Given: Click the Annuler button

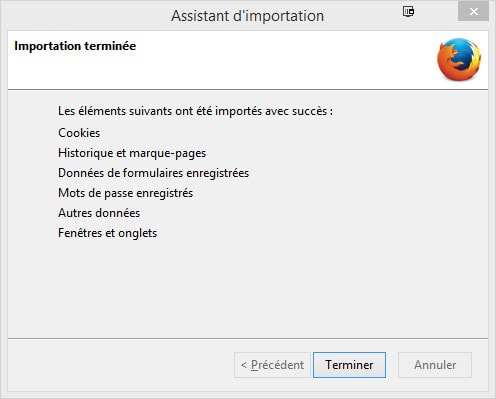Looking at the screenshot, I should tap(435, 365).
